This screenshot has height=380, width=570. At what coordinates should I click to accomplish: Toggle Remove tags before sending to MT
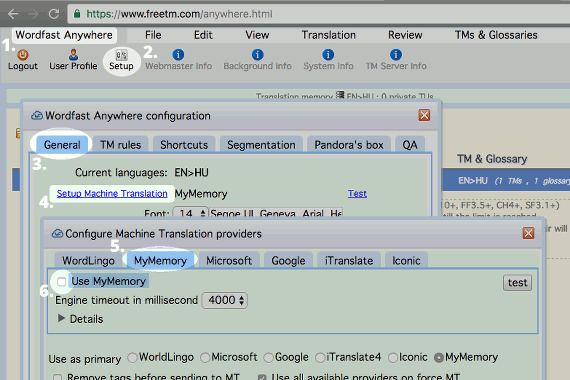[57, 377]
